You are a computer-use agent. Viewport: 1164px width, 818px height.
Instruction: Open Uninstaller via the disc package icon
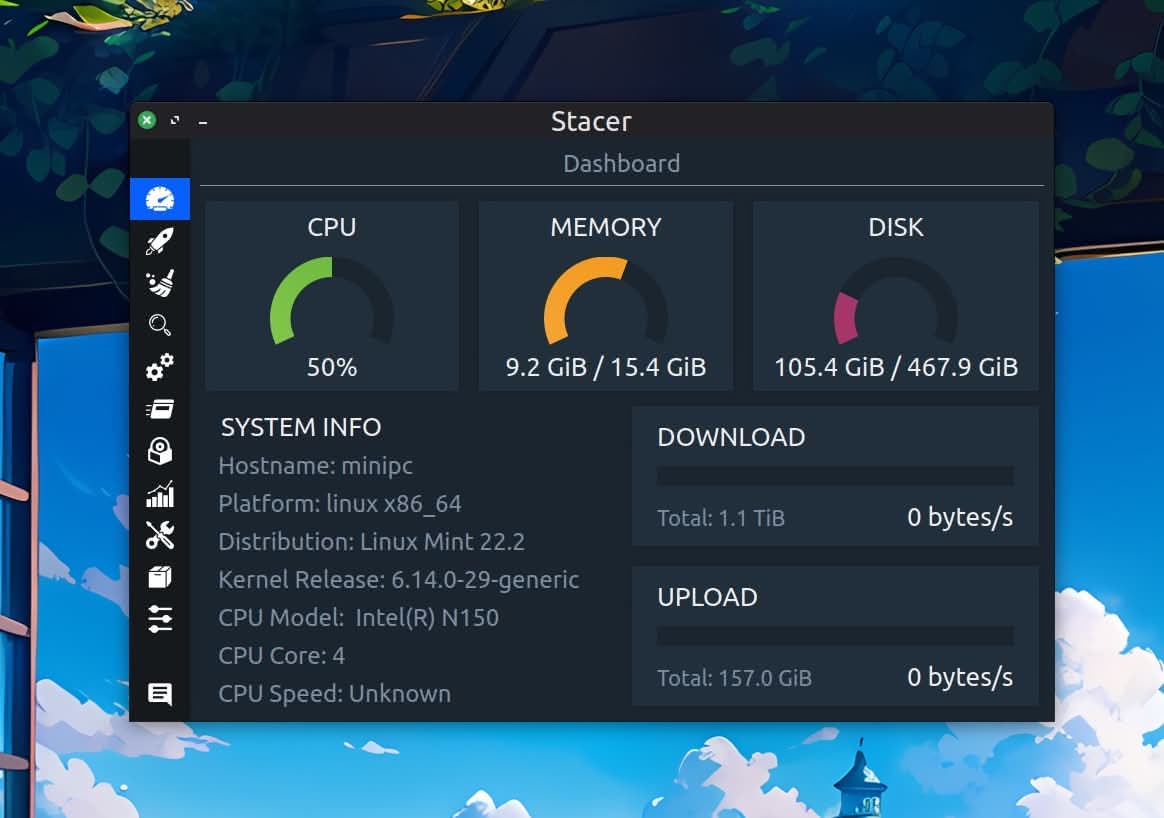pos(160,451)
